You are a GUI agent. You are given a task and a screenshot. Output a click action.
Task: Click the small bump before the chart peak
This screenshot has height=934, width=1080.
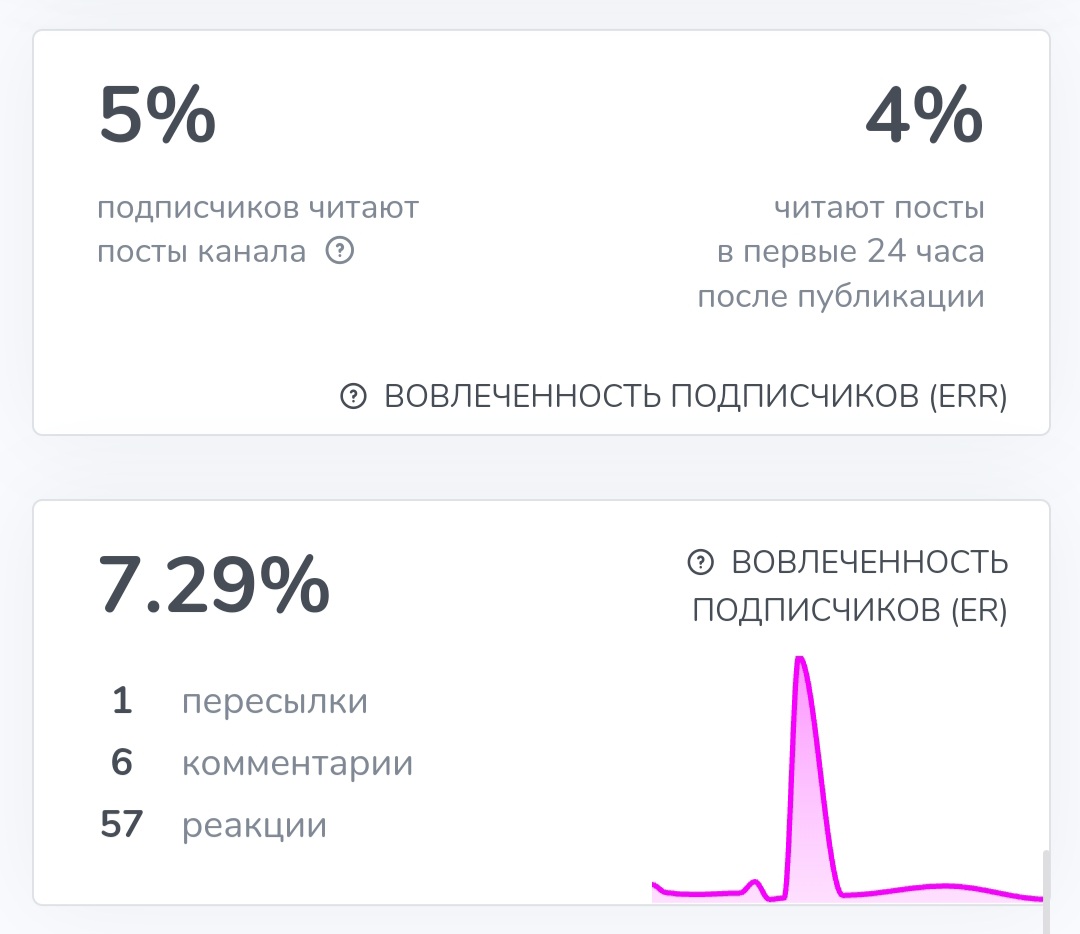tap(755, 884)
